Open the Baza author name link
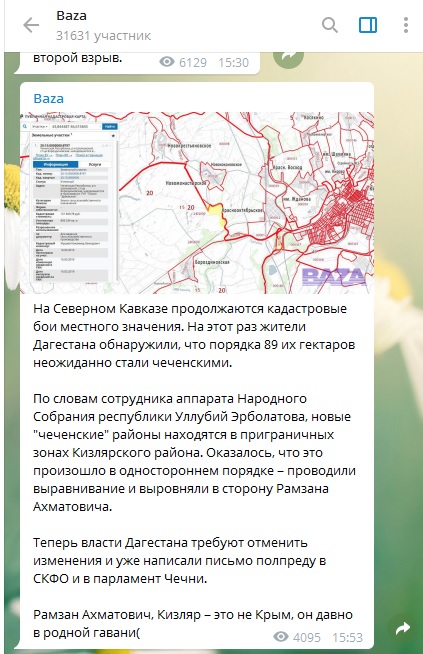 click(48, 99)
